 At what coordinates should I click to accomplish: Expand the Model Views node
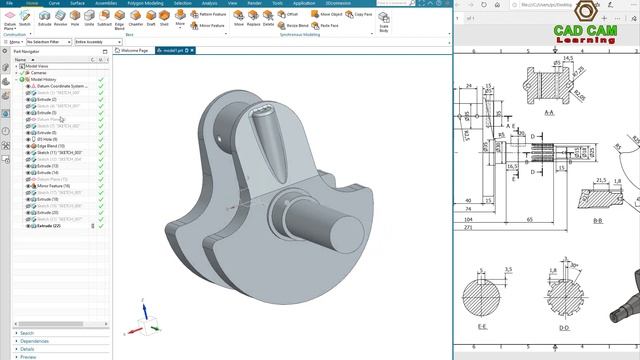click(16, 66)
